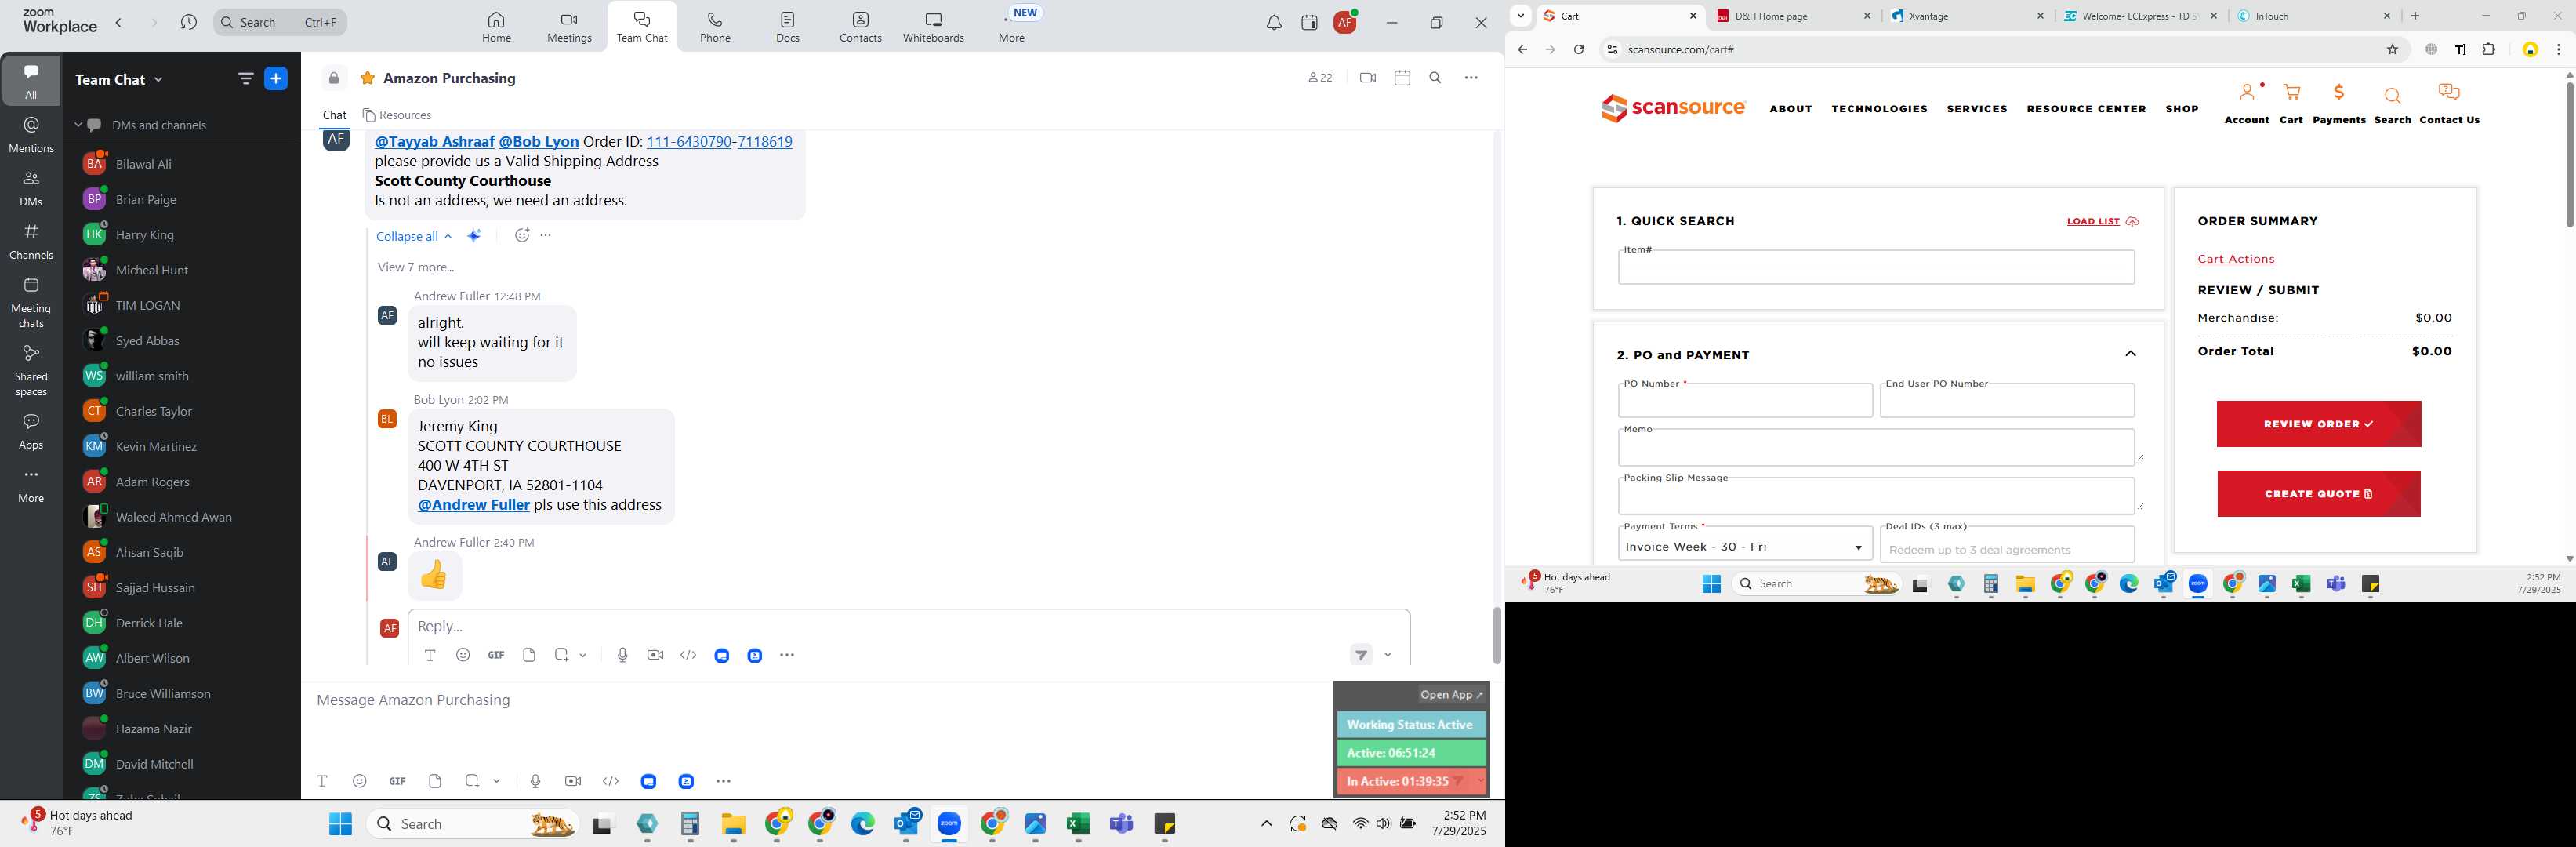Screen dimensions: 2576x847
Task: Click LOAD LIST link
Action: point(2102,222)
